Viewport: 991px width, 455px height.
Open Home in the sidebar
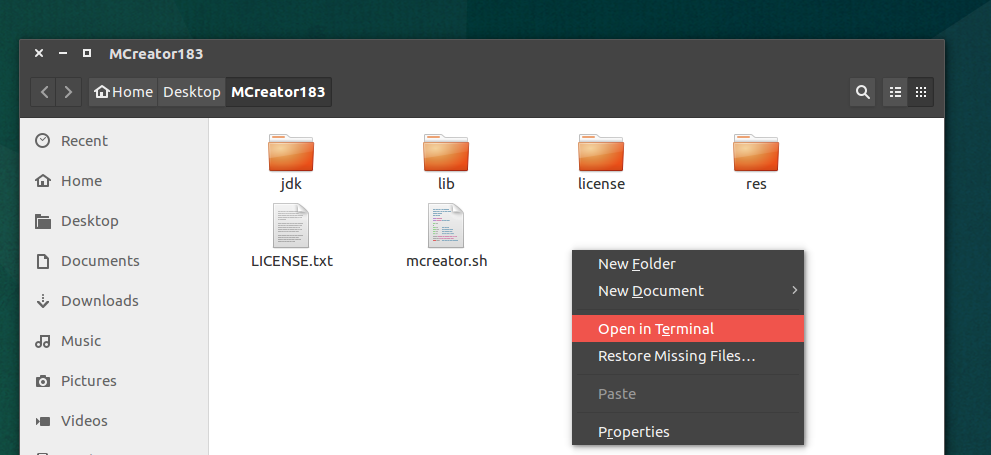(114, 181)
